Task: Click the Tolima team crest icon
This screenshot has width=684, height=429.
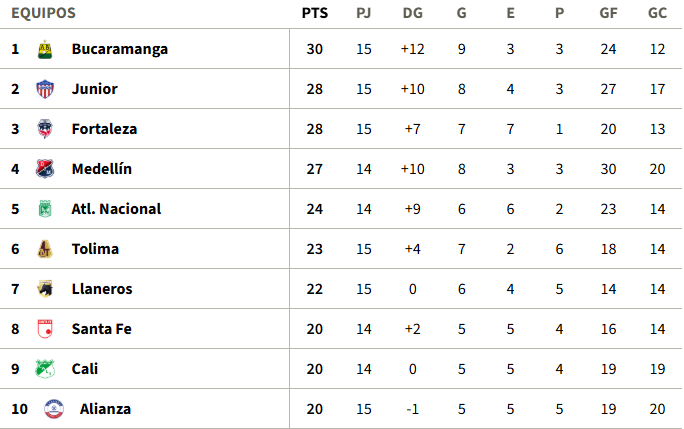Action: click(x=44, y=249)
